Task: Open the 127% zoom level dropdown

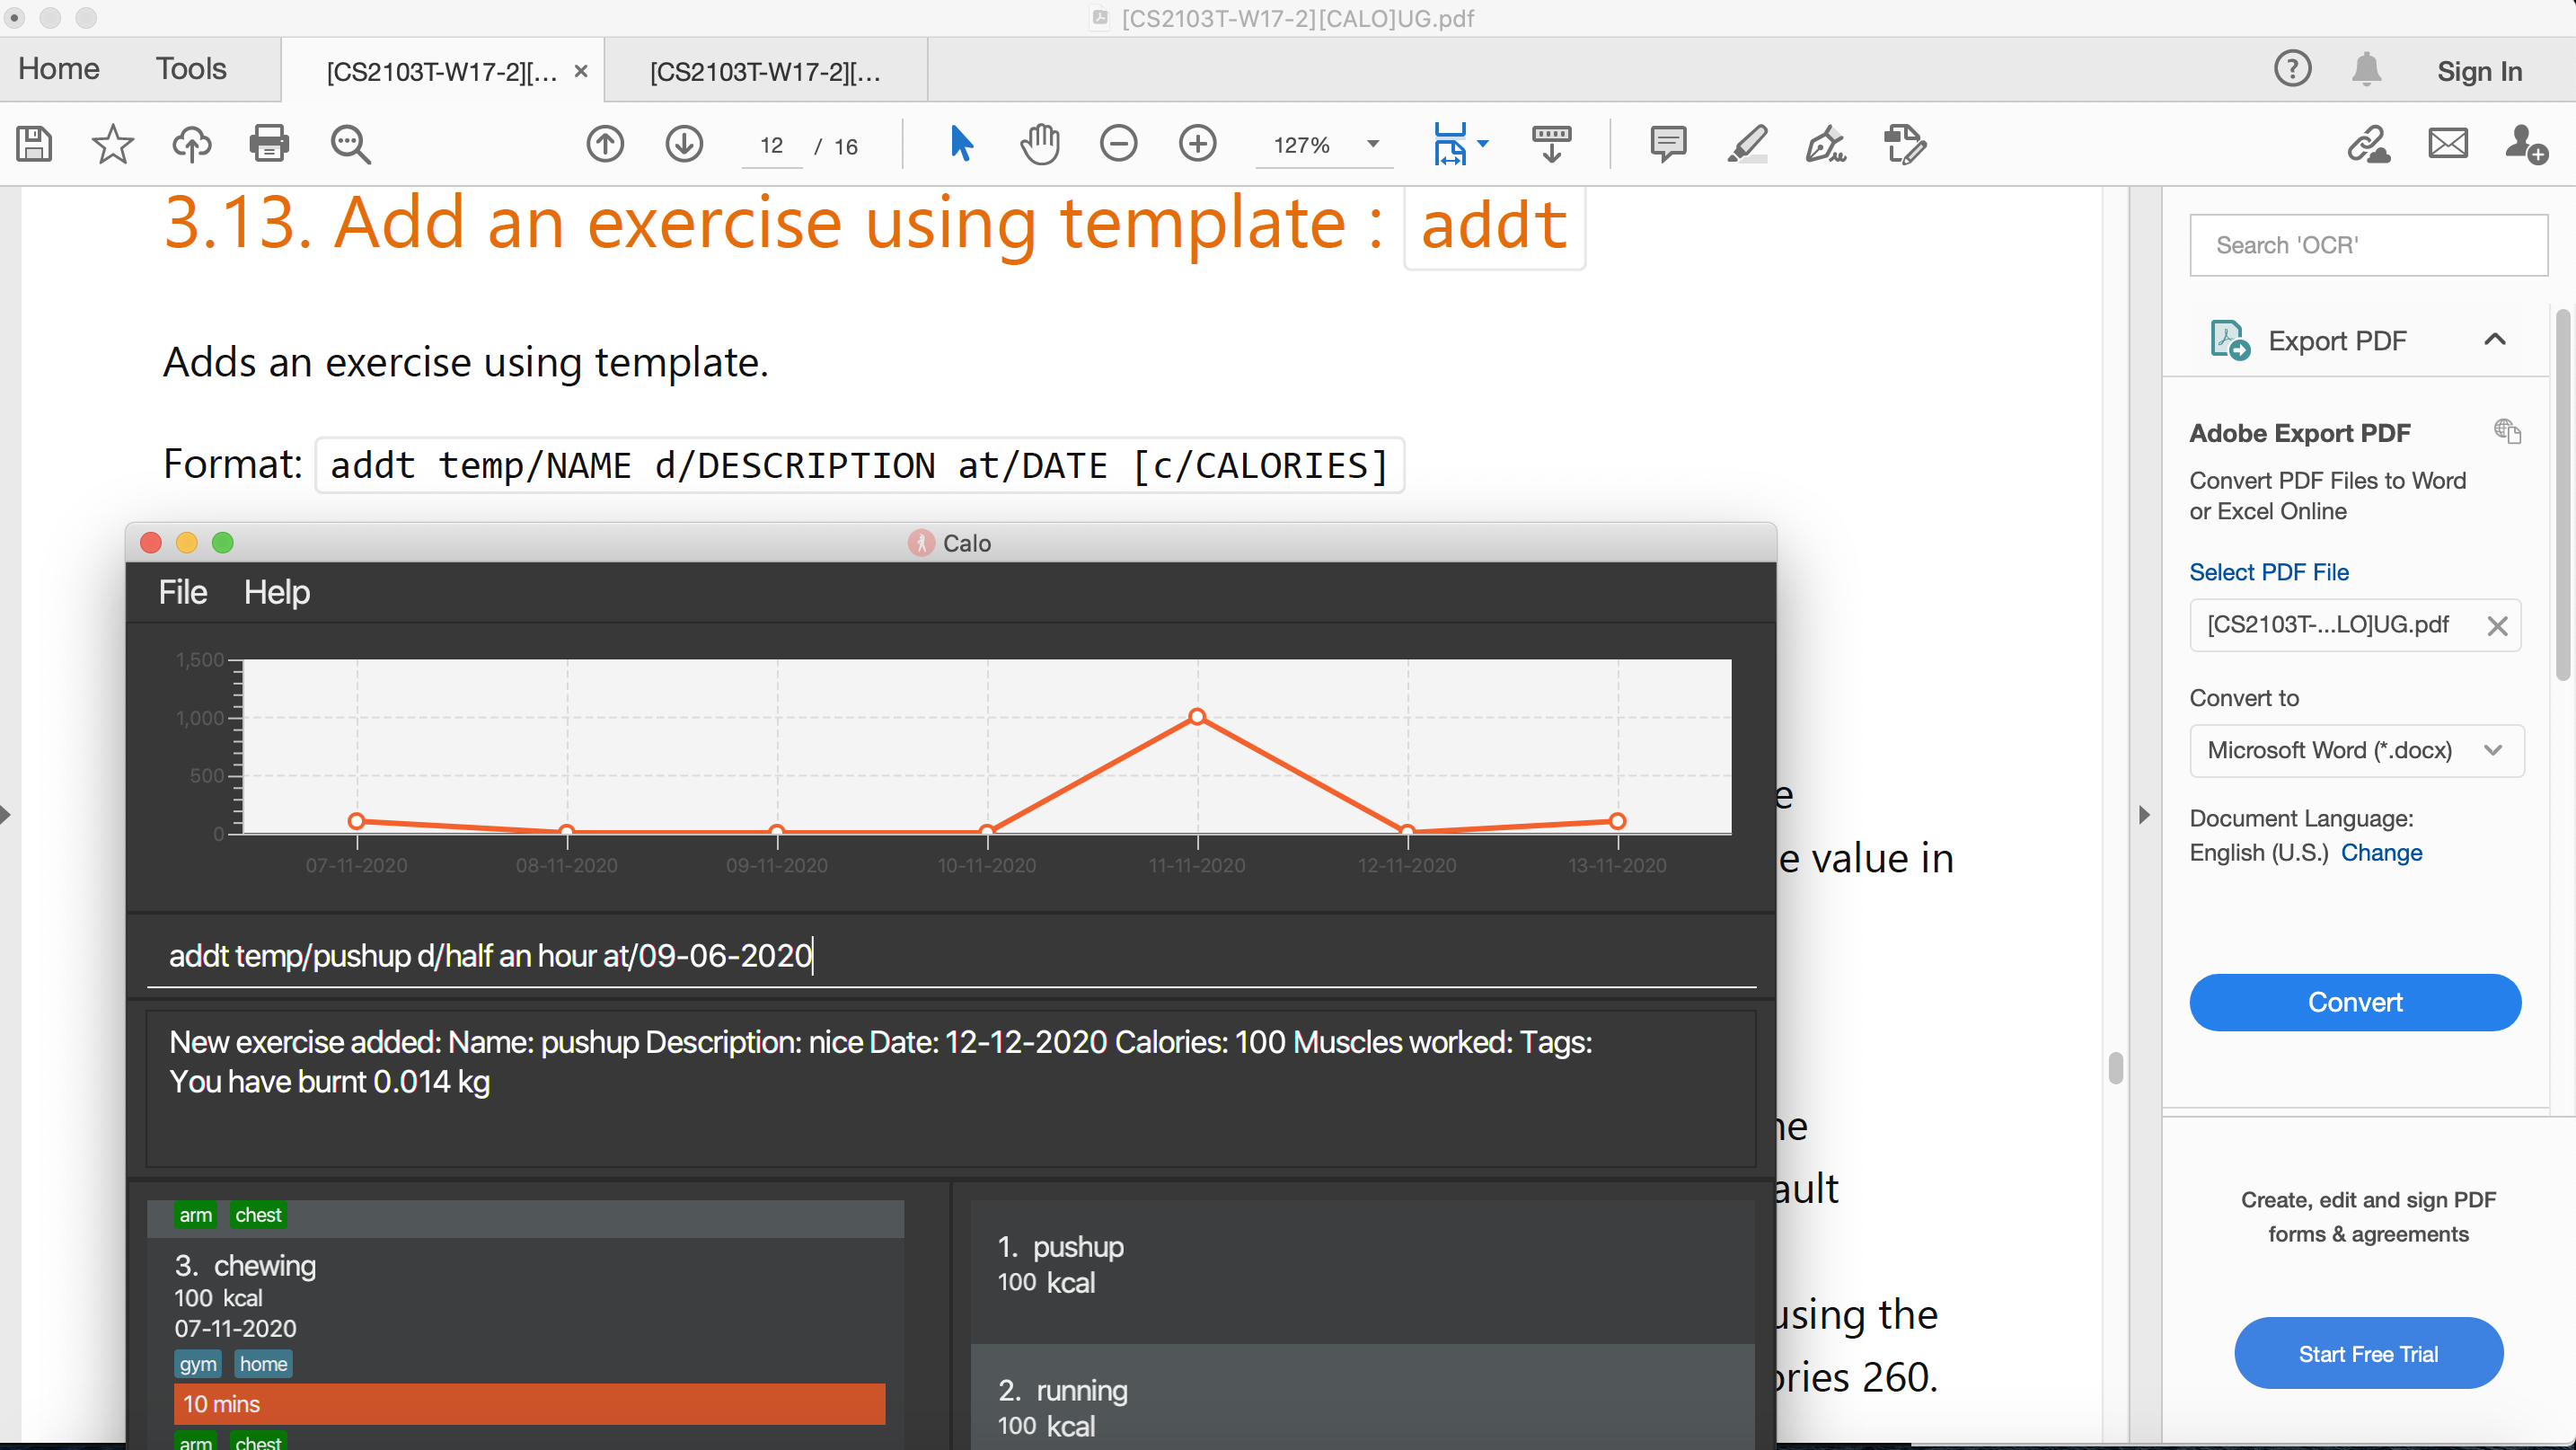Action: [1373, 145]
